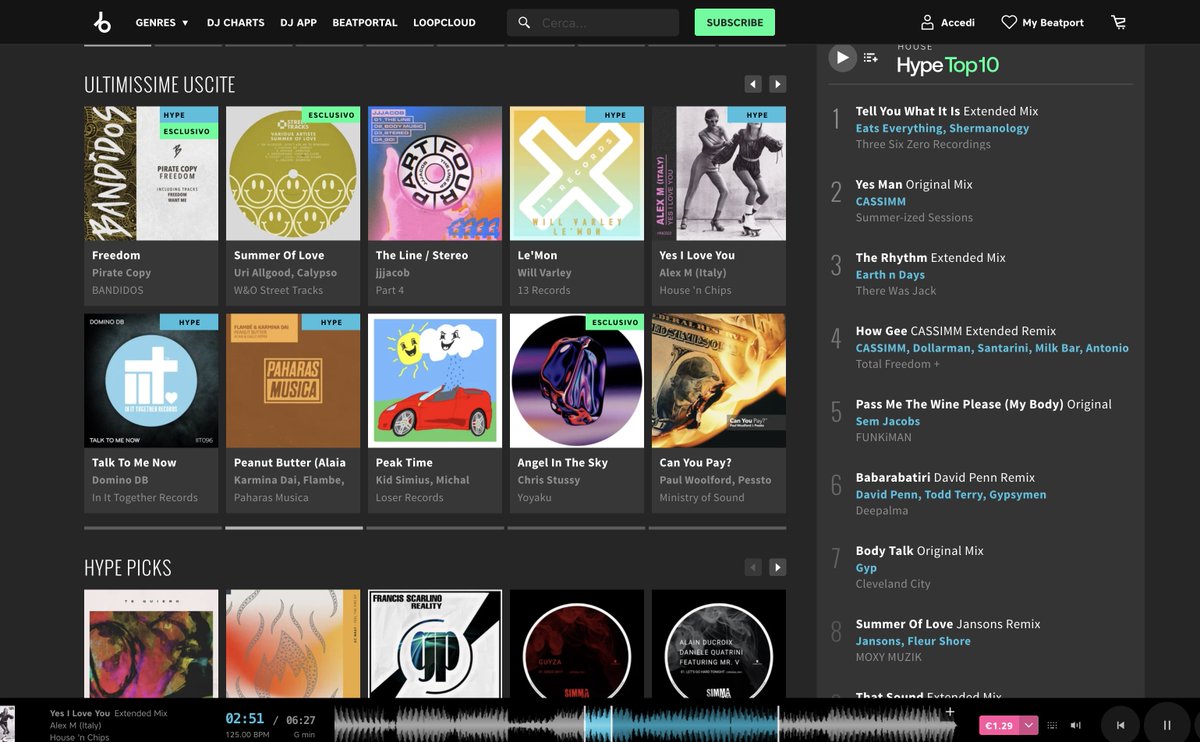The height and width of the screenshot is (742, 1200).
Task: Pause the currently playing track
Action: click(1166, 724)
